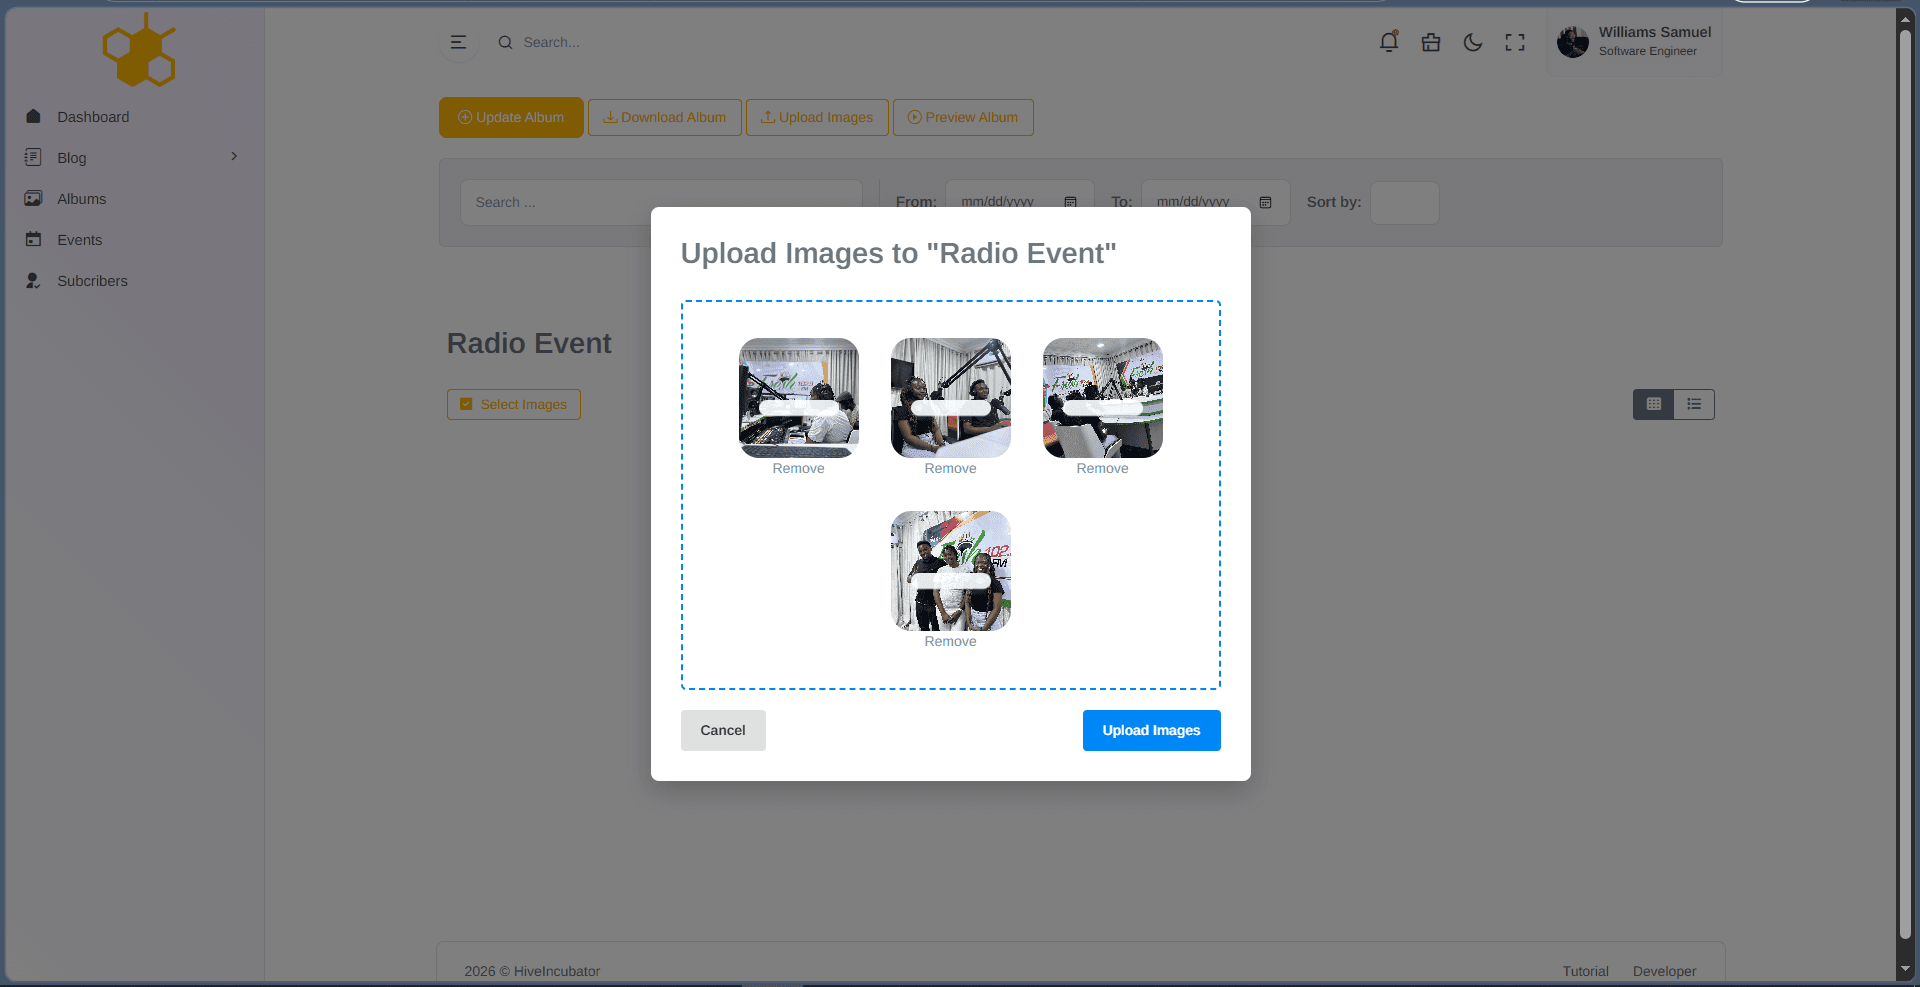Open Williams Samuel profile menu
The width and height of the screenshot is (1920, 987).
coord(1634,42)
